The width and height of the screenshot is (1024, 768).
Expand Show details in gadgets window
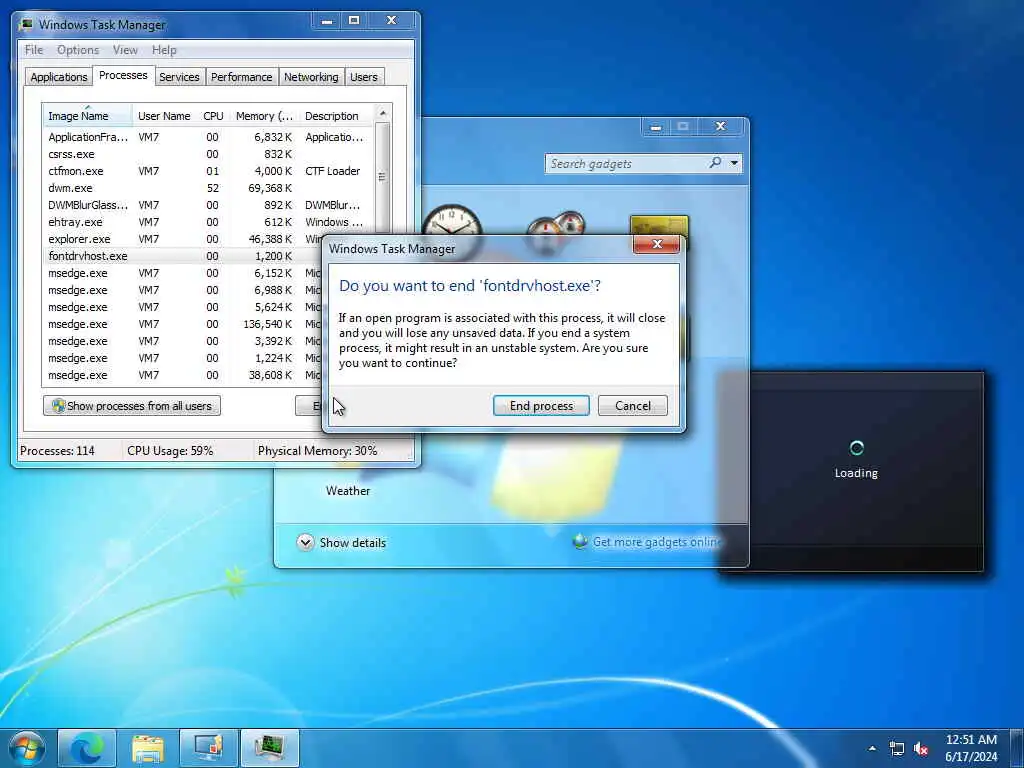point(342,543)
